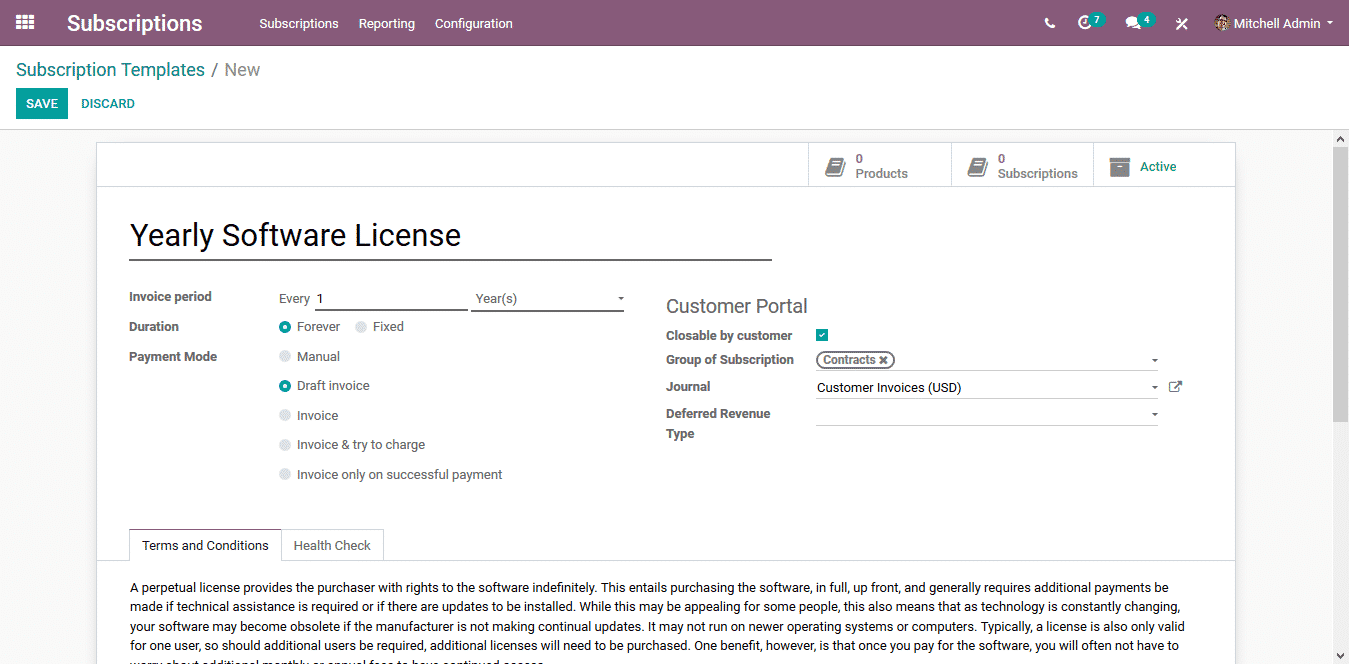This screenshot has width=1349, height=664.
Task: Toggle the Active archive icon
Action: tap(1120, 167)
